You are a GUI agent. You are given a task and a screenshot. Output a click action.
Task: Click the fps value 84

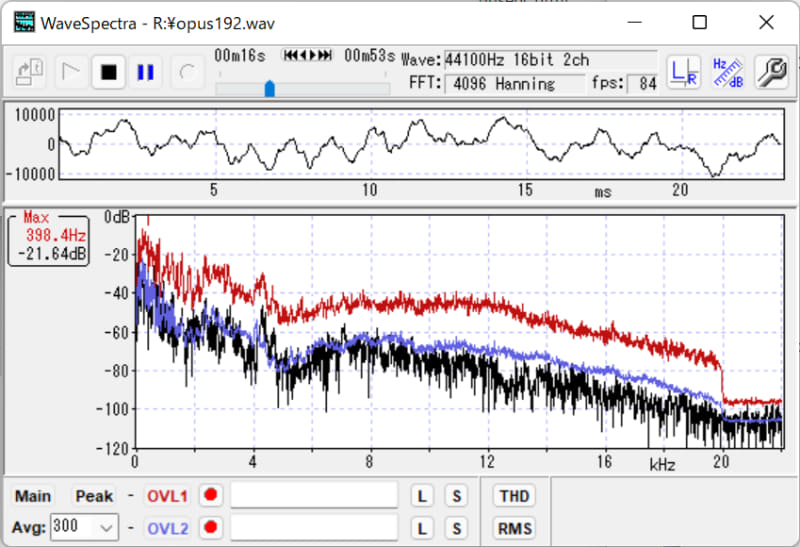642,83
